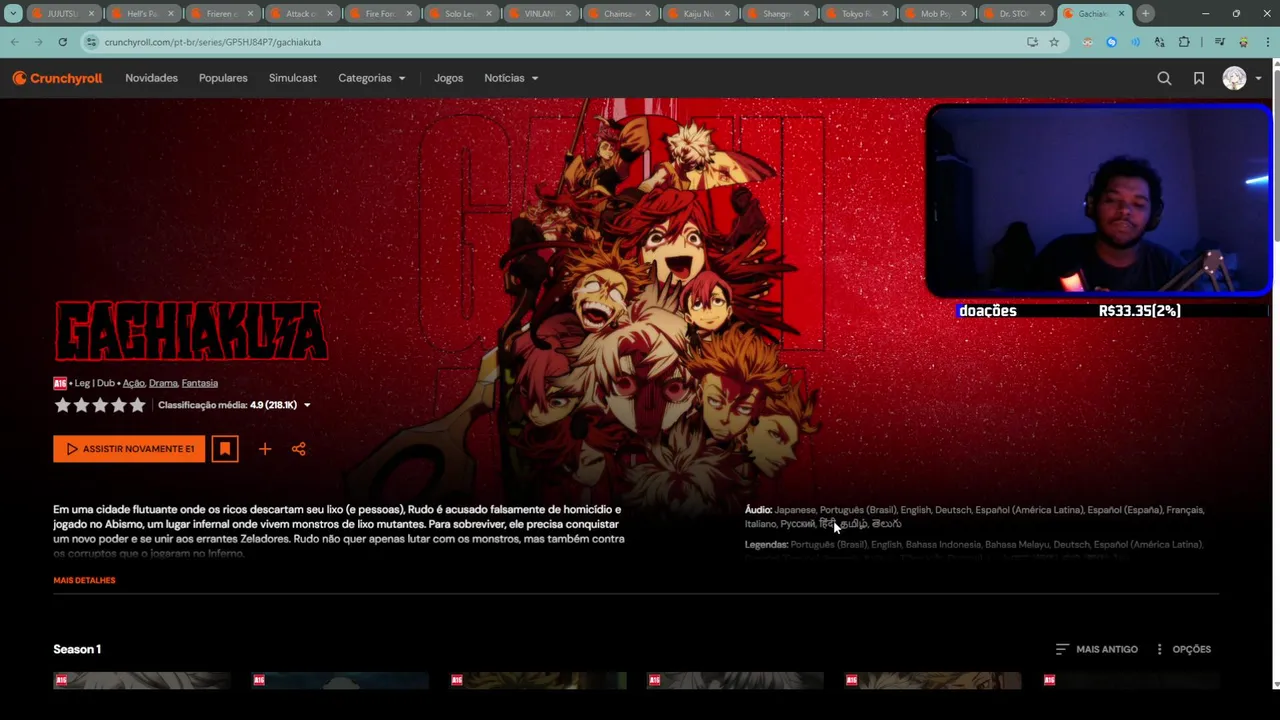Close the Frieren browser tab
The image size is (1280, 720).
[x=250, y=14]
